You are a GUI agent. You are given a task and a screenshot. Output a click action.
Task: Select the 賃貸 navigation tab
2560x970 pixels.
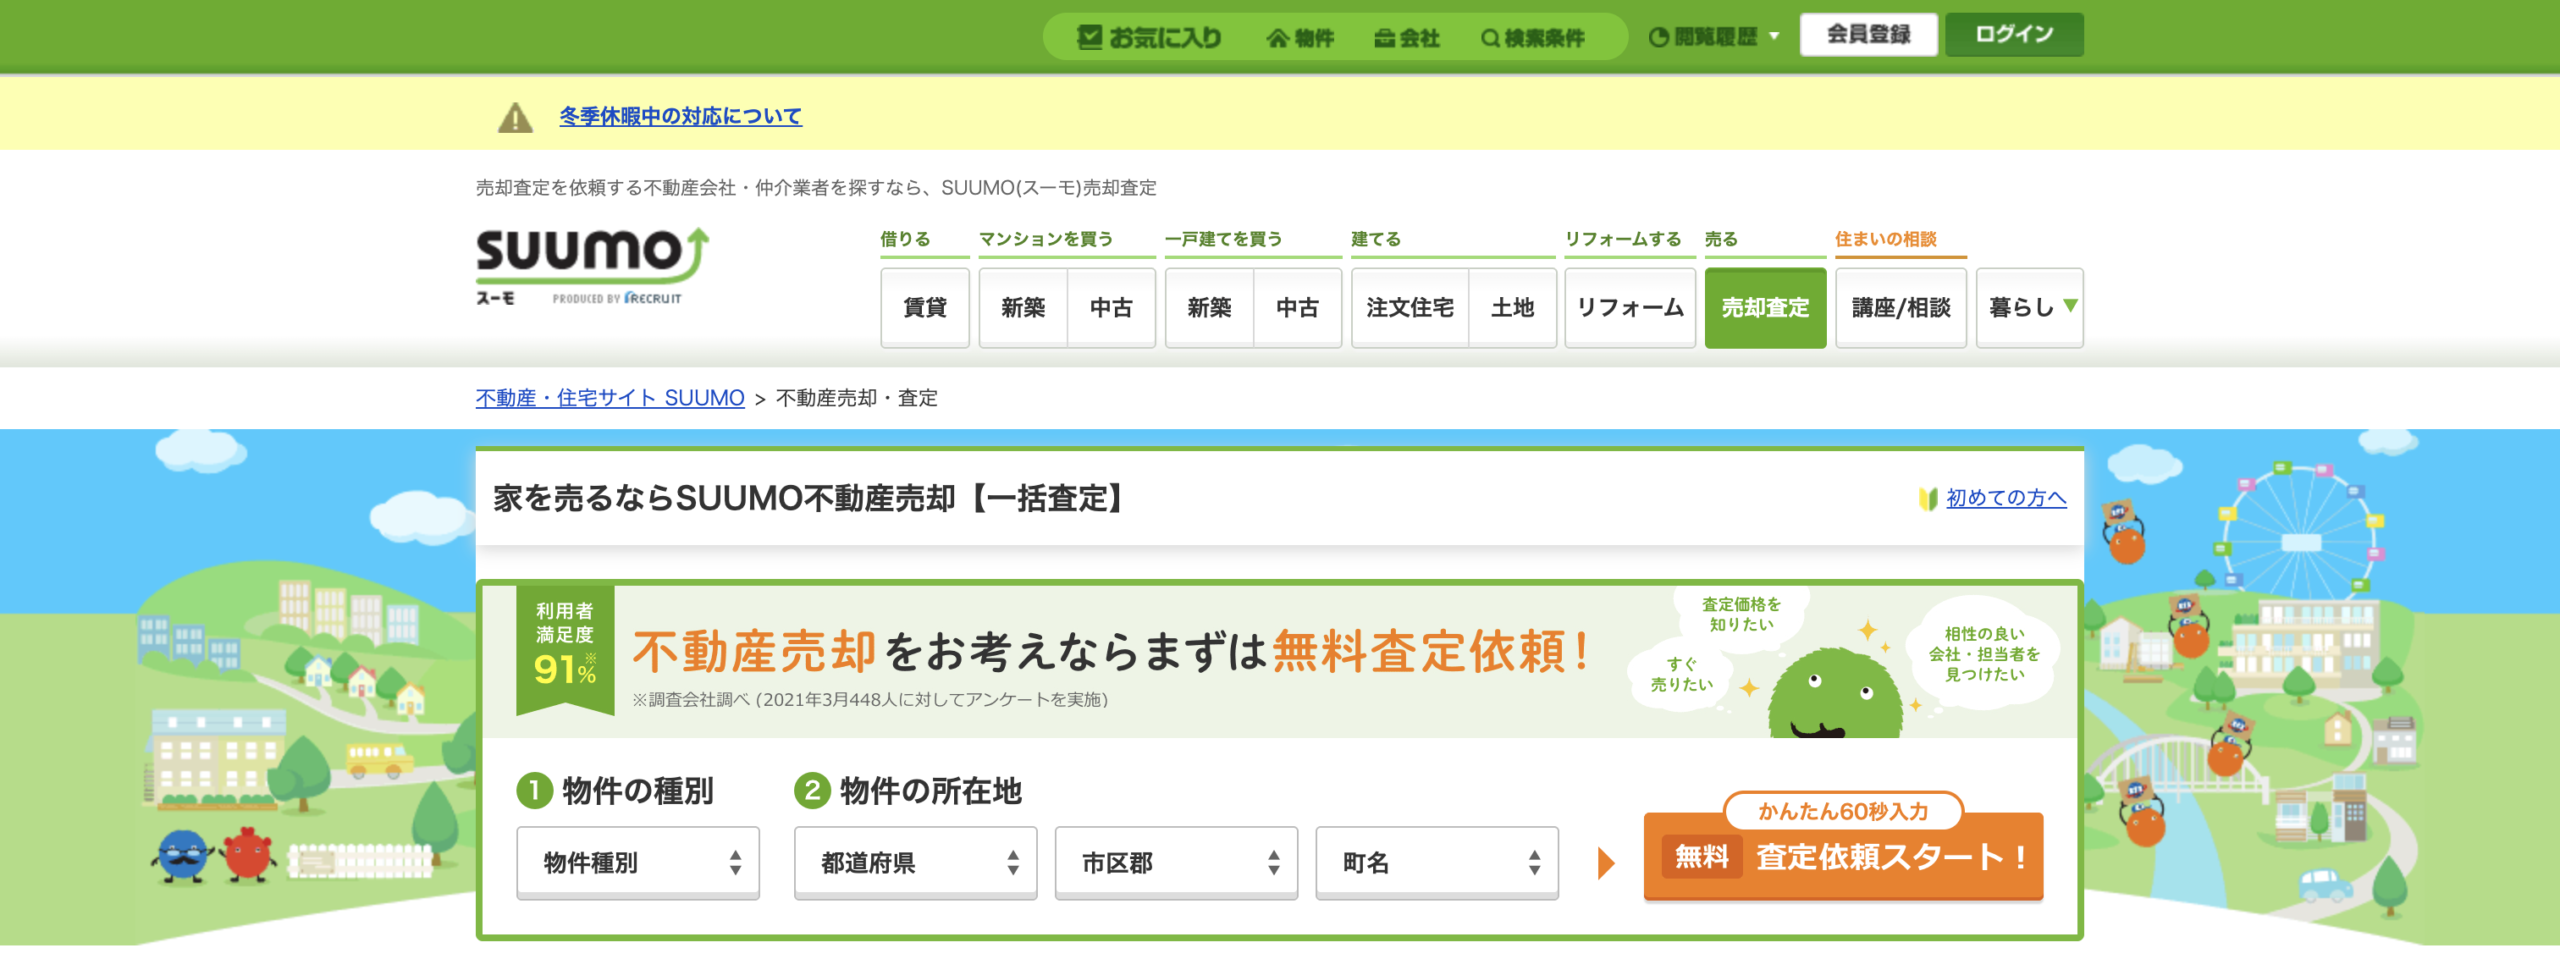(925, 308)
